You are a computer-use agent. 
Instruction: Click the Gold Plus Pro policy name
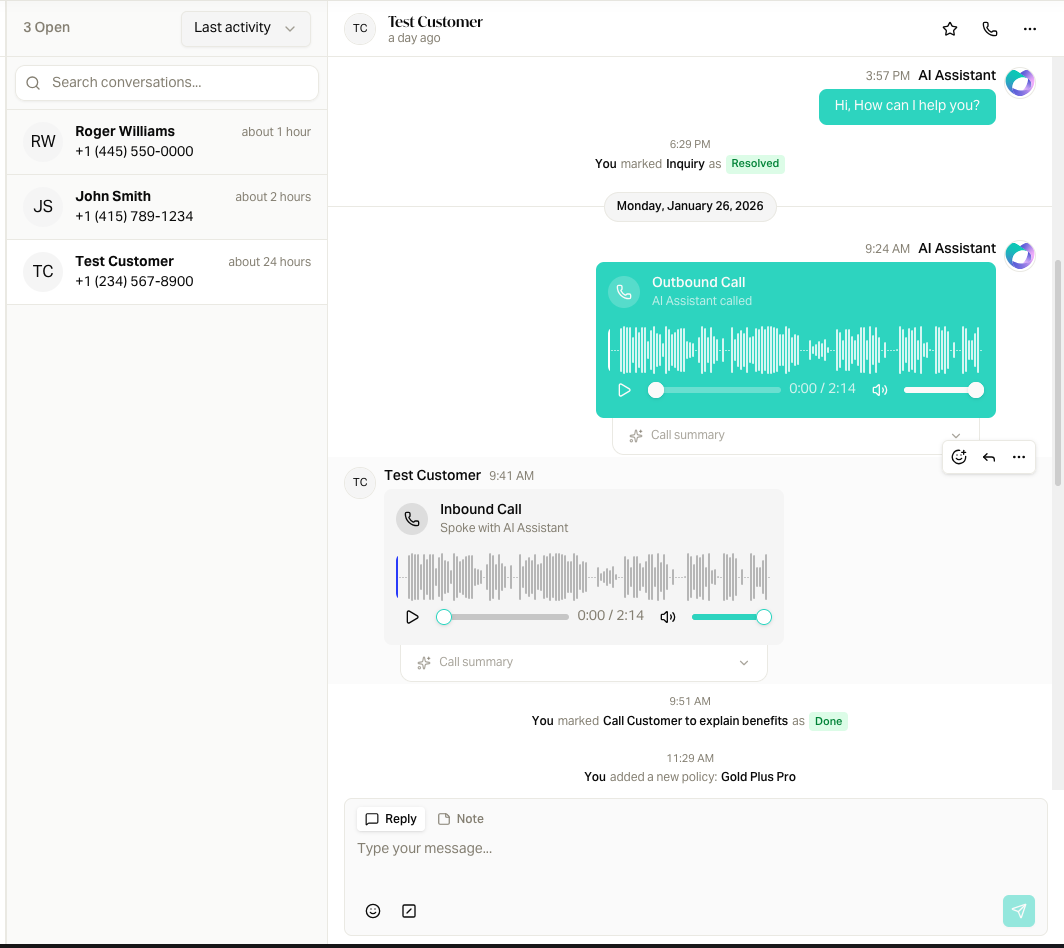click(758, 777)
